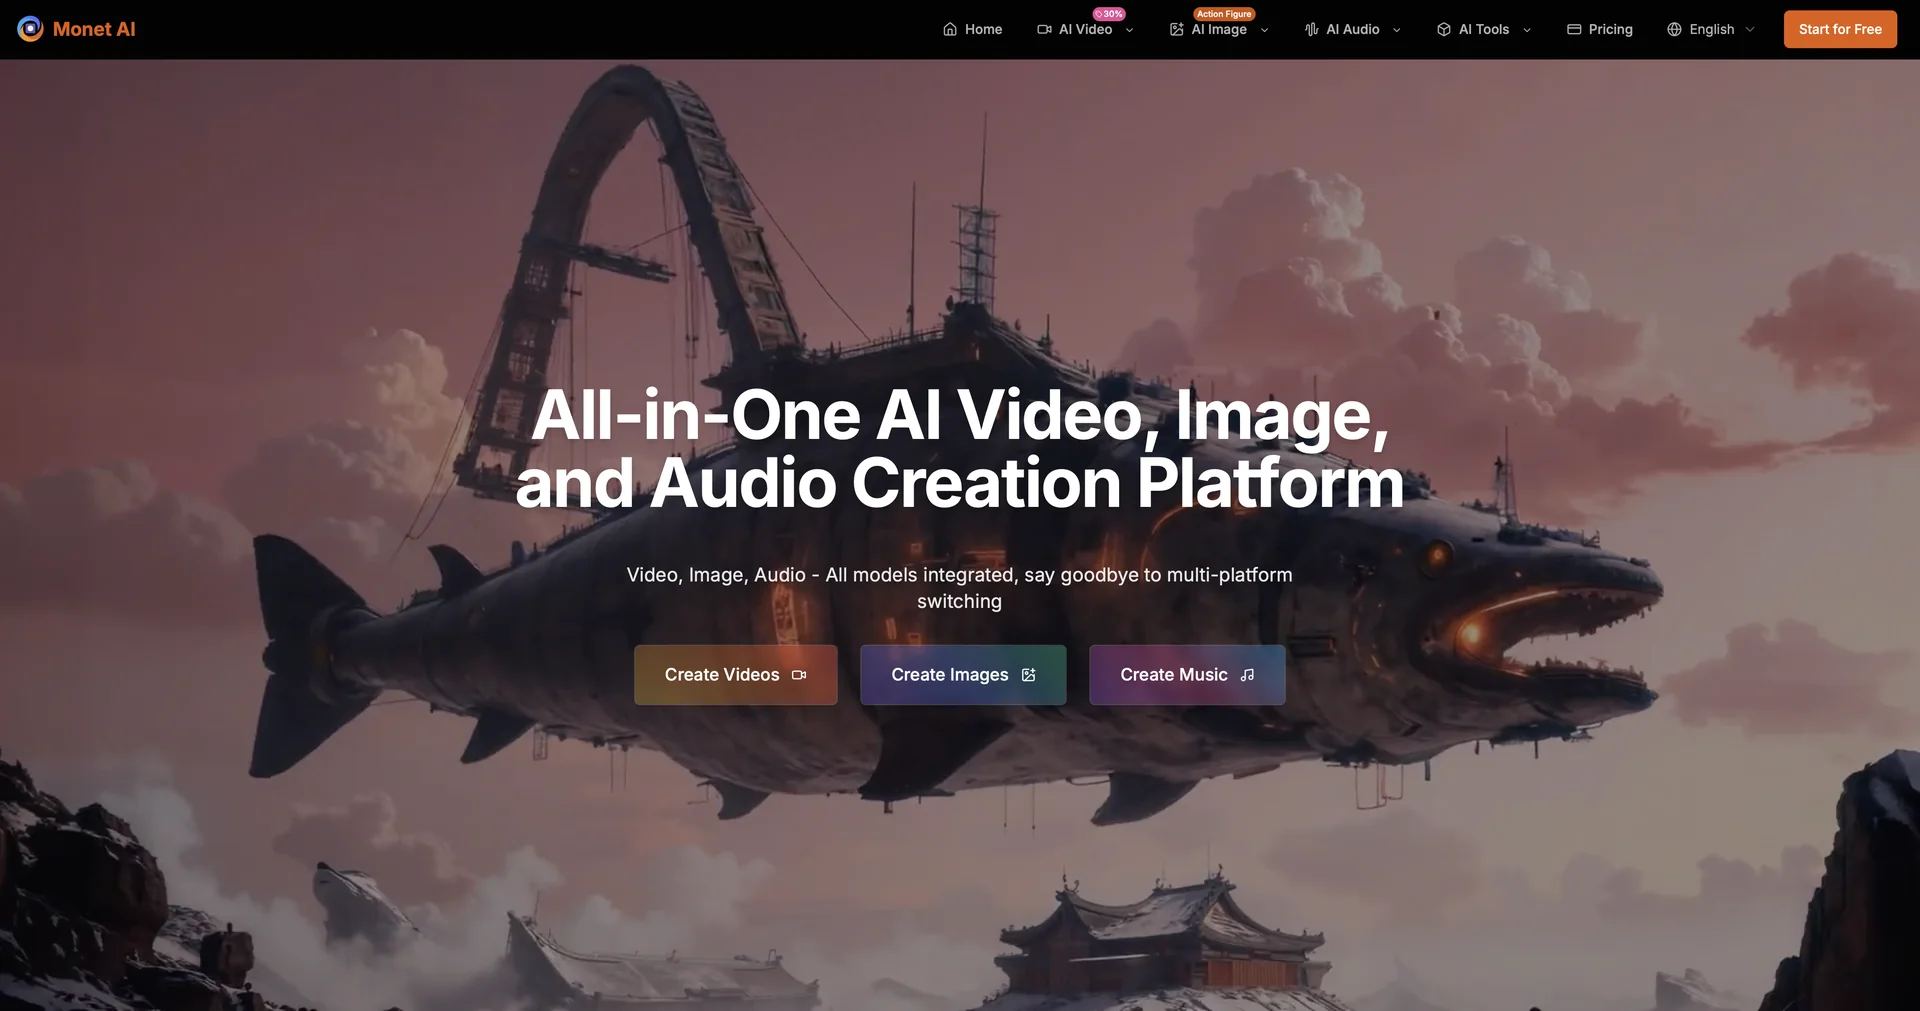Expand the AI Image dropdown chevron

pyautogui.click(x=1265, y=30)
